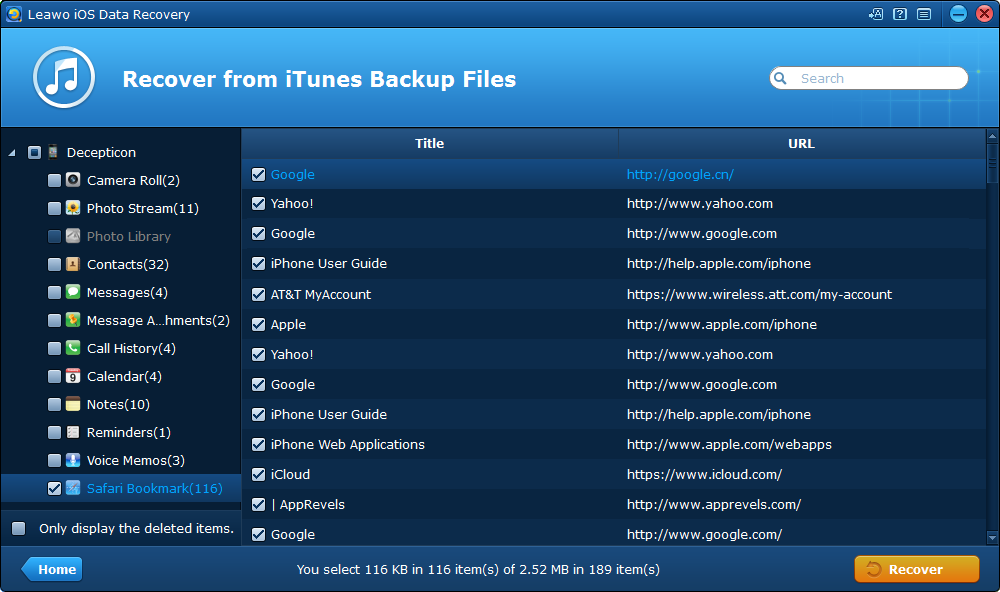Screen dimensions: 1000x592
Task: Click the Voice Memos microphone icon
Action: click(73, 460)
